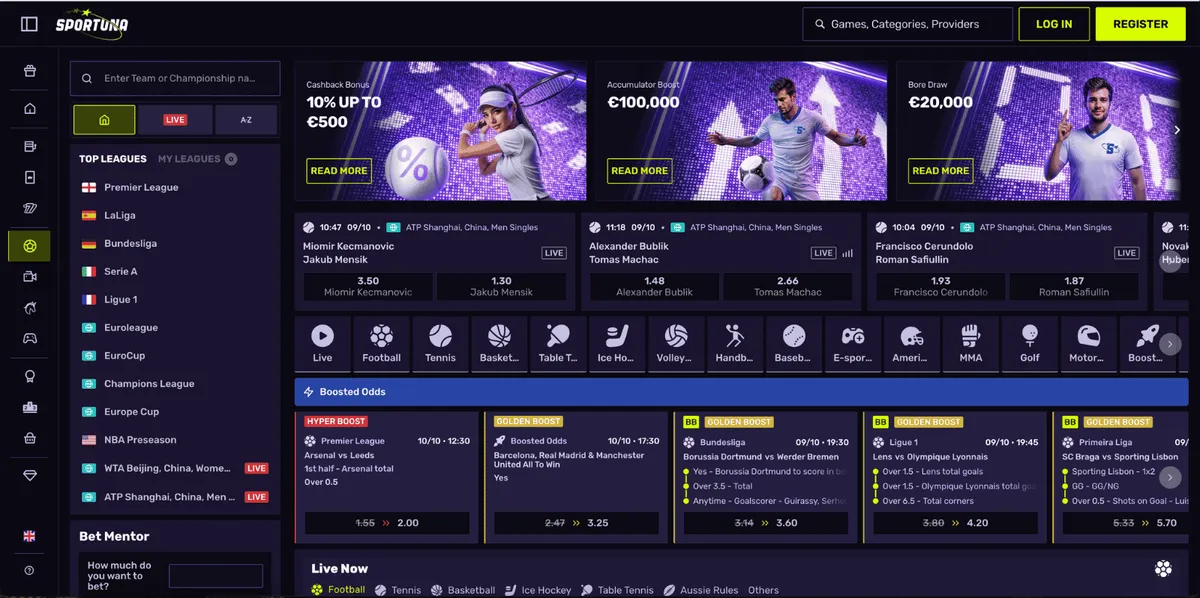The width and height of the screenshot is (1200, 598).
Task: Reveal more sports with the right arrow
Action: [1170, 344]
